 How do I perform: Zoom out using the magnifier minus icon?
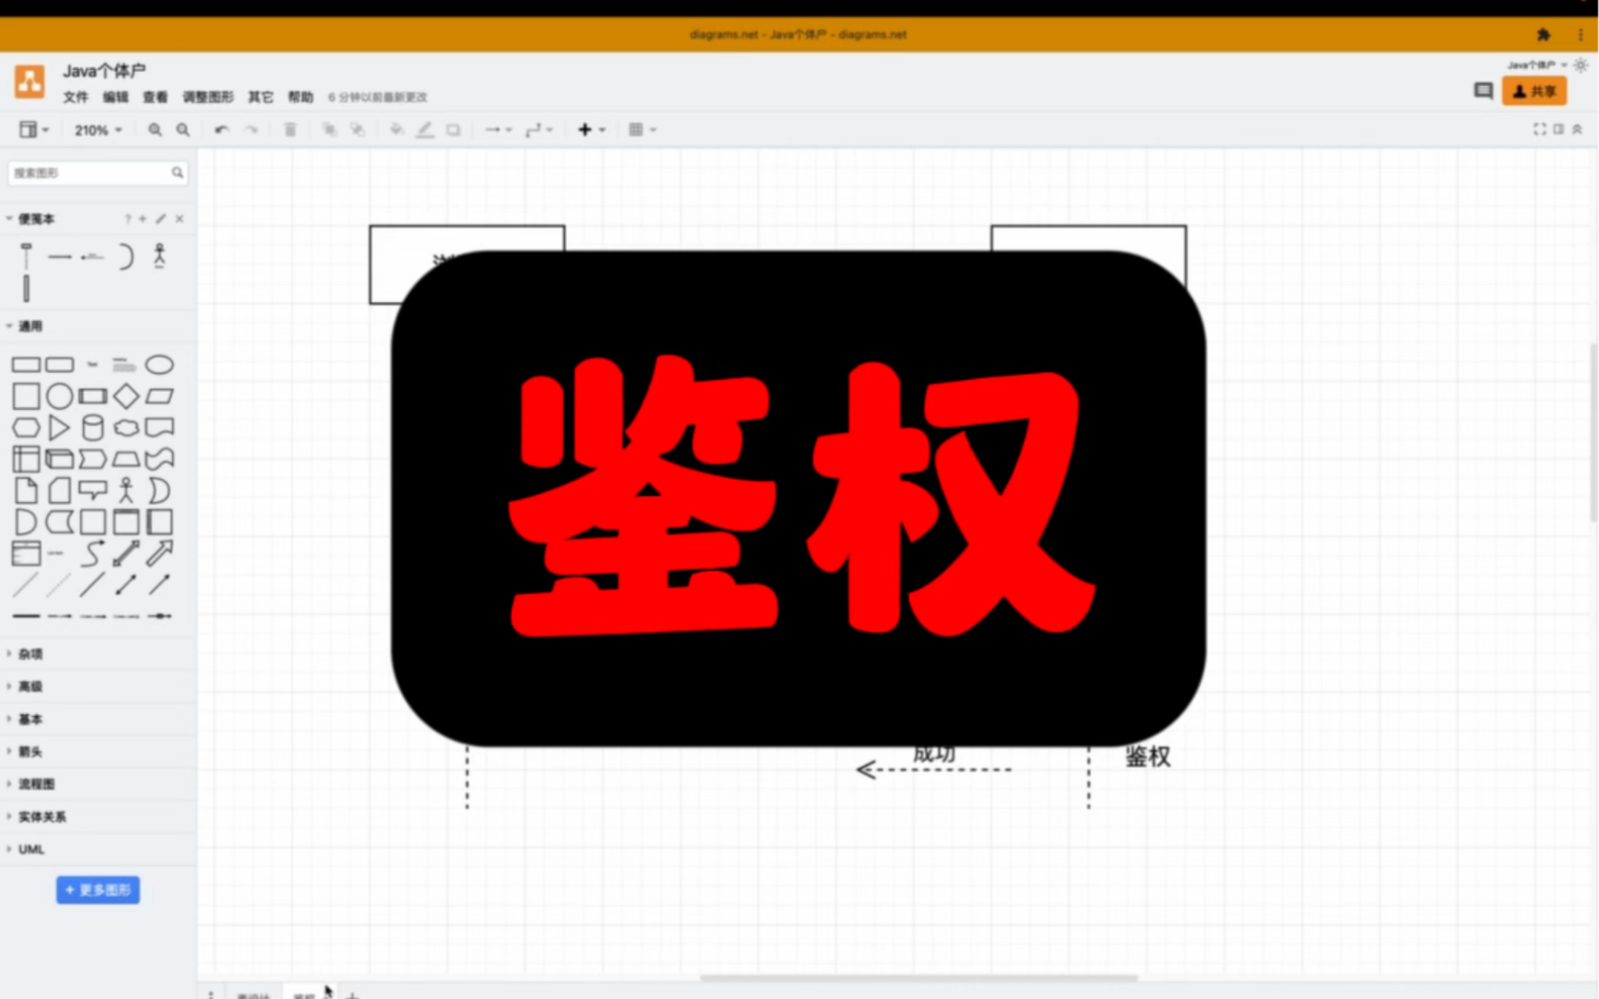coord(183,130)
